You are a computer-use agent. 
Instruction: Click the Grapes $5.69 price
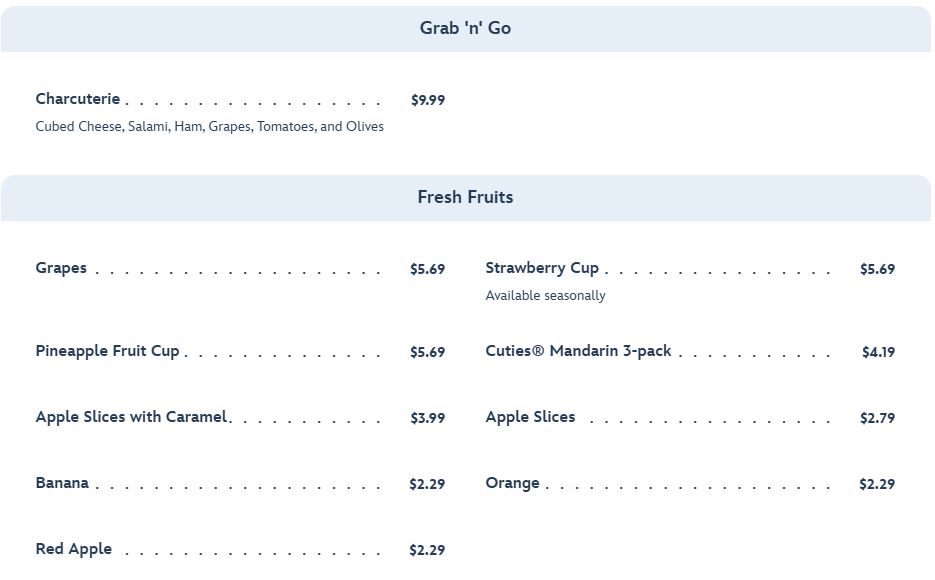click(x=427, y=269)
